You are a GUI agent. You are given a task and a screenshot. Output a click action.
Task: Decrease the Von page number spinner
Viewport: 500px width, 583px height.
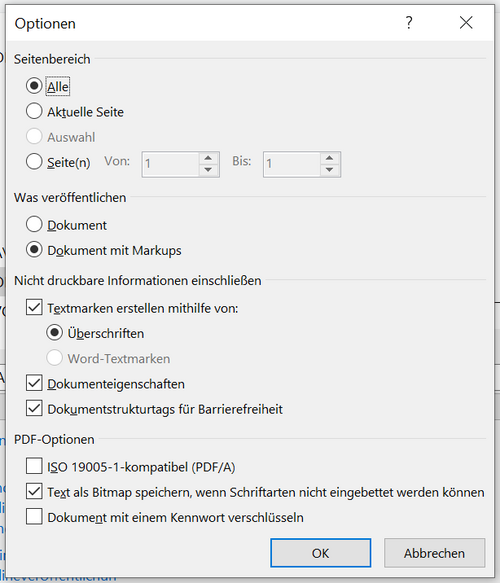(x=208, y=170)
